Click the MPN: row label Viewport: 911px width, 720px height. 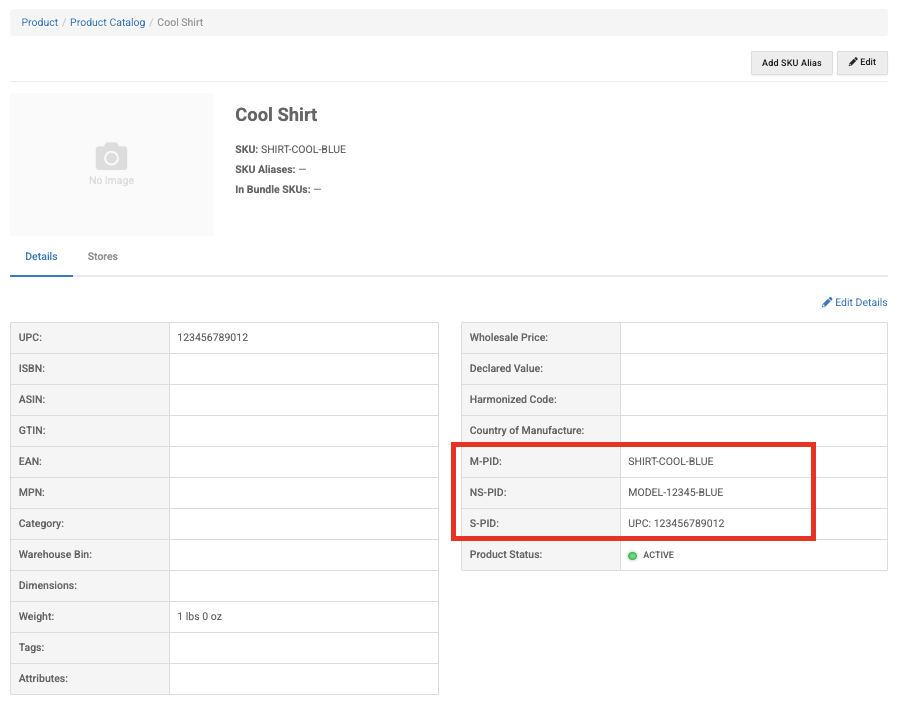pos(31,492)
